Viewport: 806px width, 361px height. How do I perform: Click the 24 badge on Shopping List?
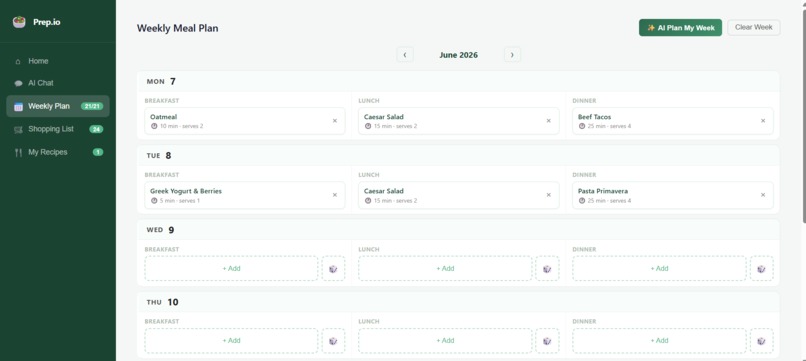pos(96,129)
